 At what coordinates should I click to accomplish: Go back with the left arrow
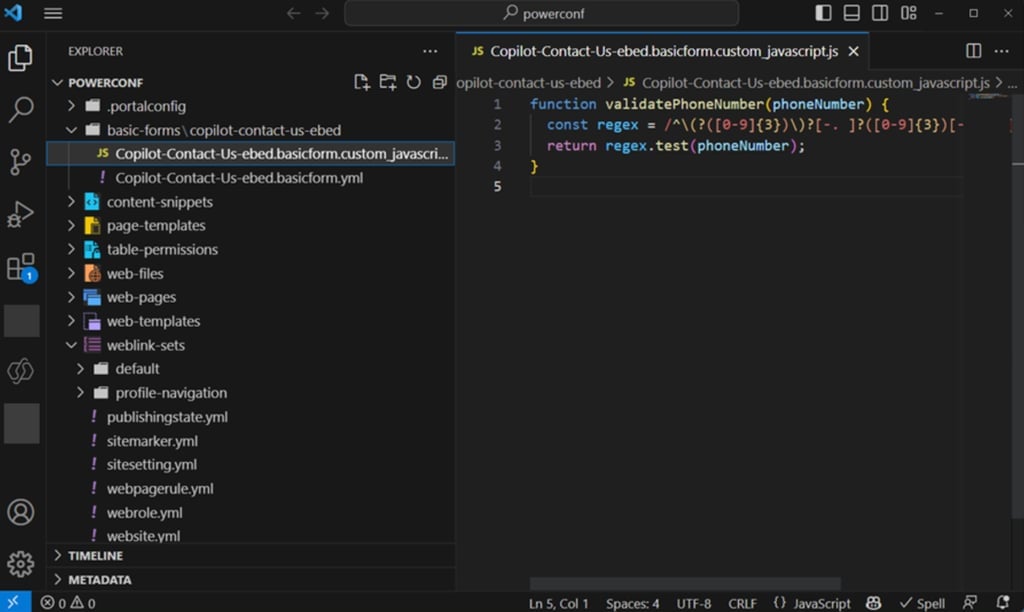coord(293,13)
